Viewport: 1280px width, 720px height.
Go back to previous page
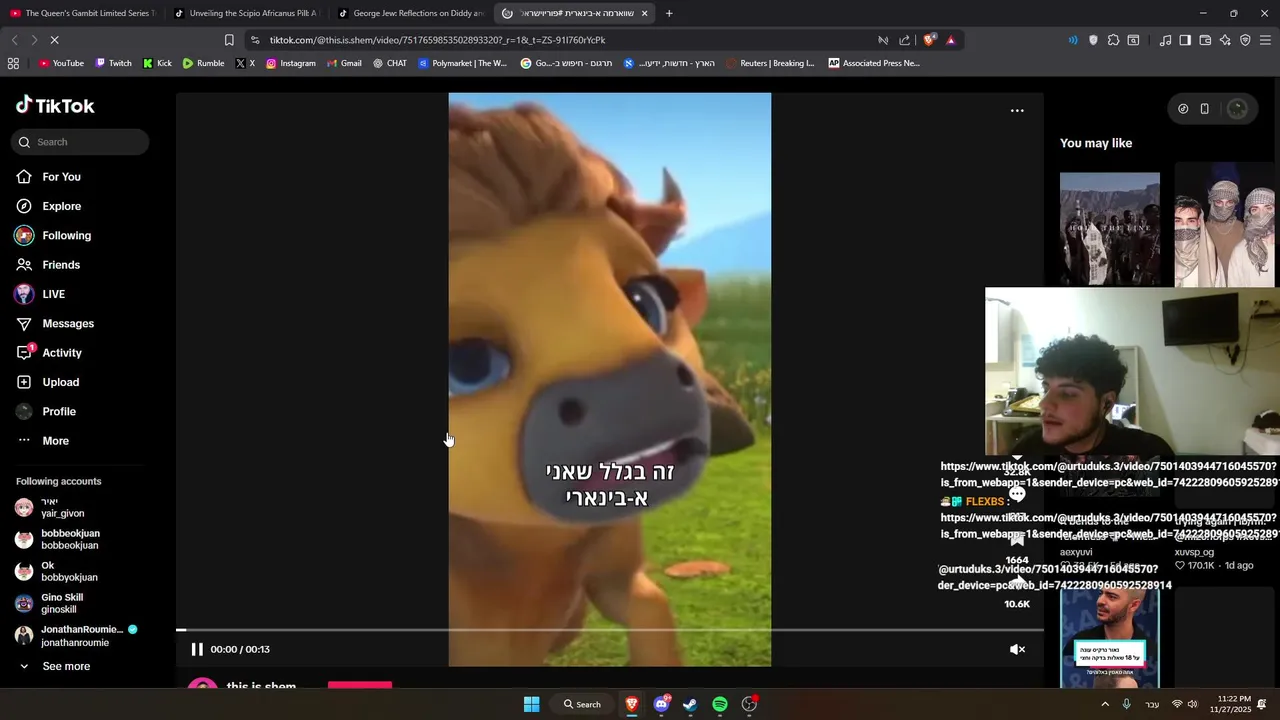point(14,40)
